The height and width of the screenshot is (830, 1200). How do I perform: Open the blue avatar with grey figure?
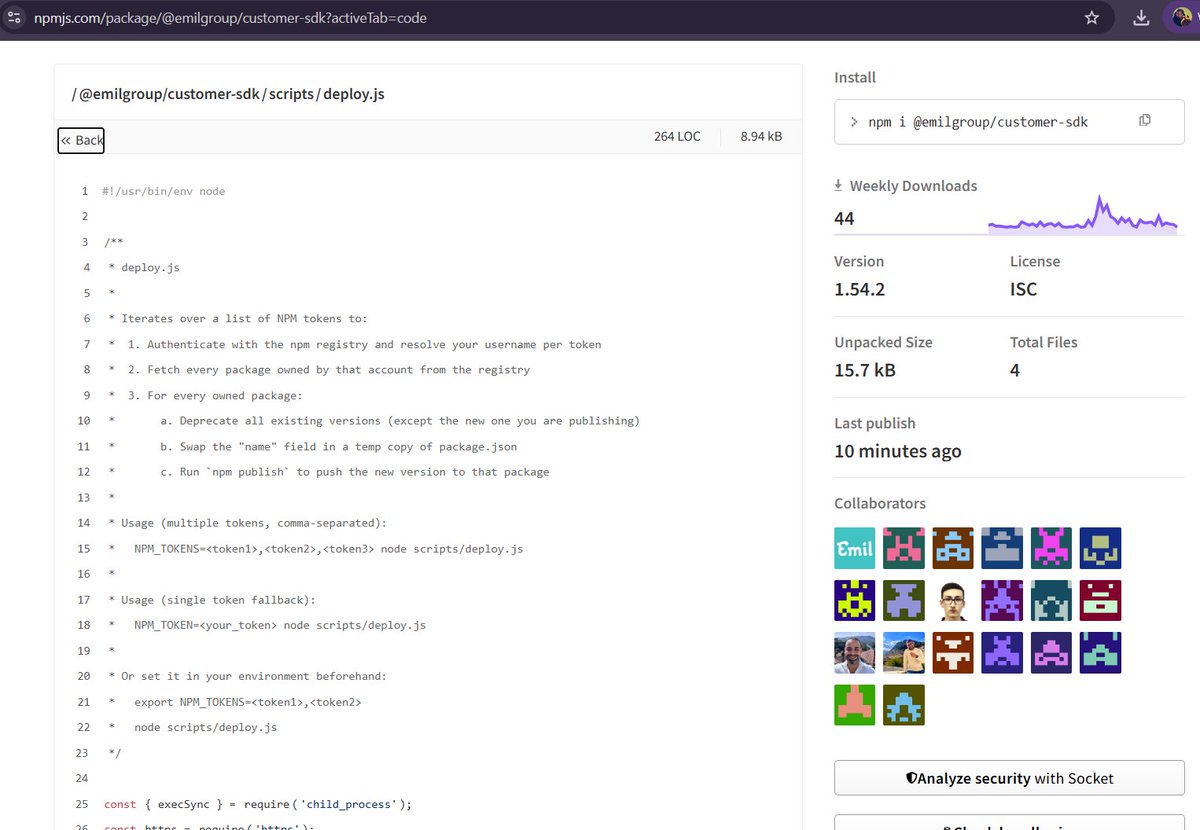(x=1002, y=548)
